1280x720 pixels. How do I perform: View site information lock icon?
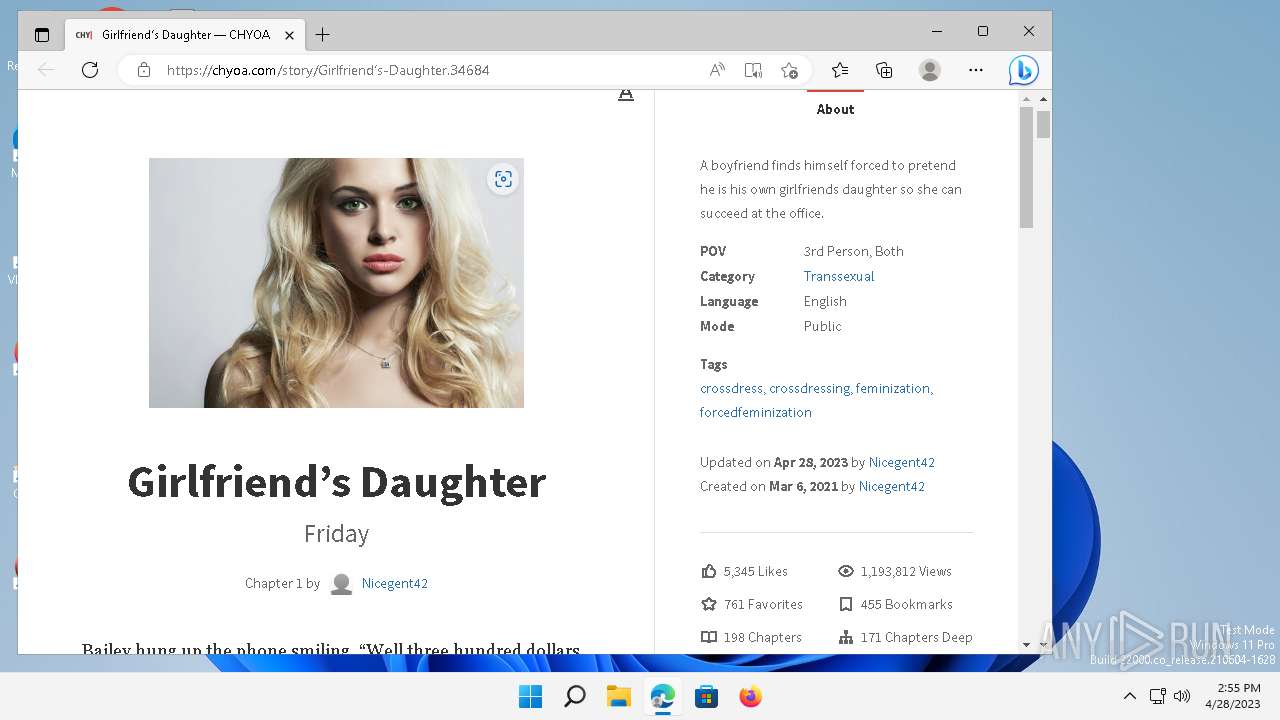[x=144, y=70]
